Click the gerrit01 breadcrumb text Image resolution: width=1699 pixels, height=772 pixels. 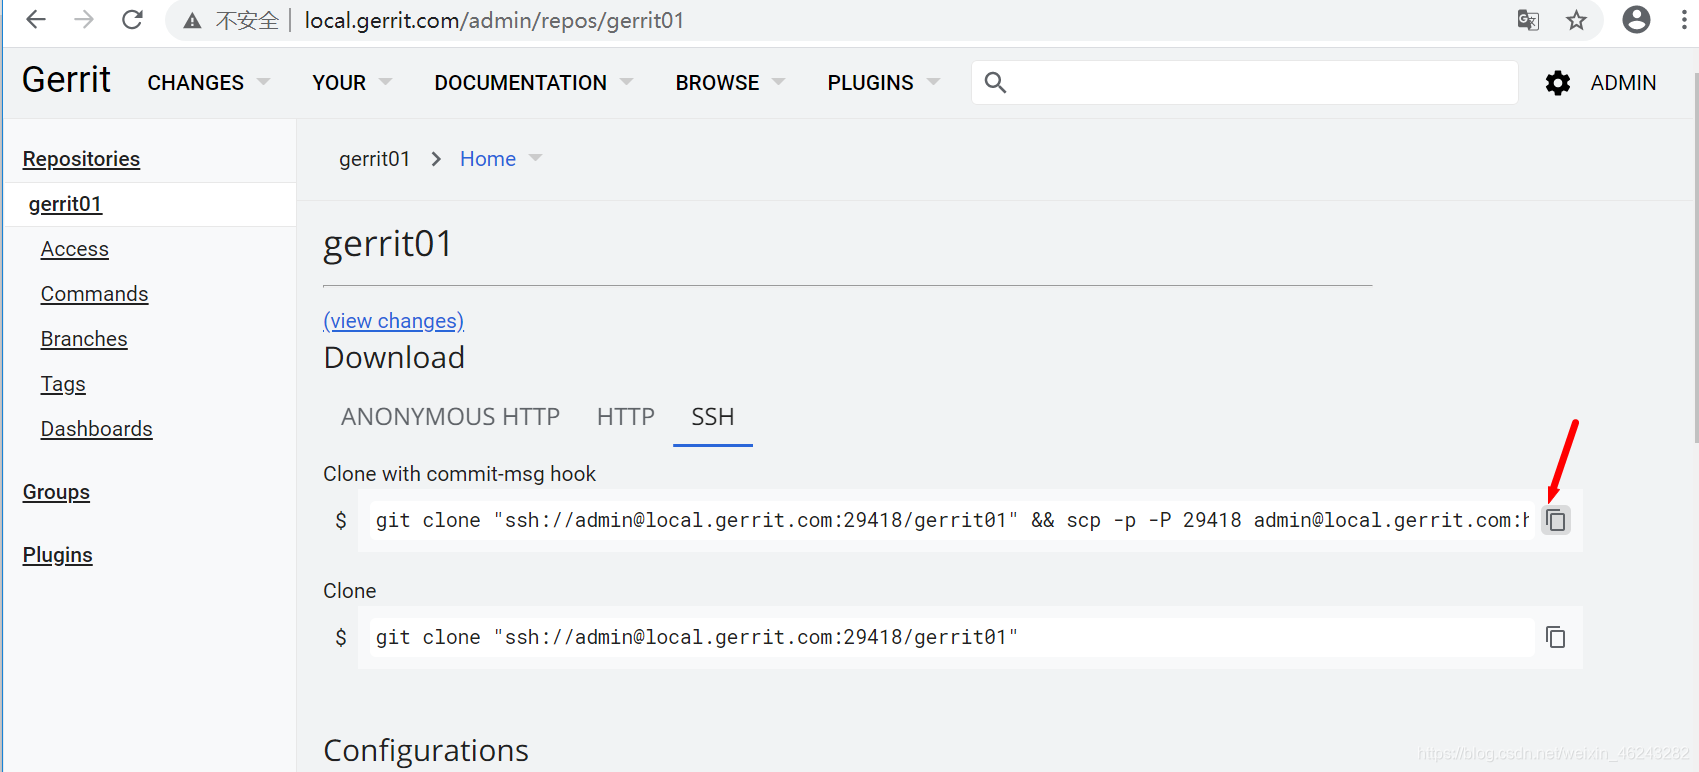(x=374, y=159)
